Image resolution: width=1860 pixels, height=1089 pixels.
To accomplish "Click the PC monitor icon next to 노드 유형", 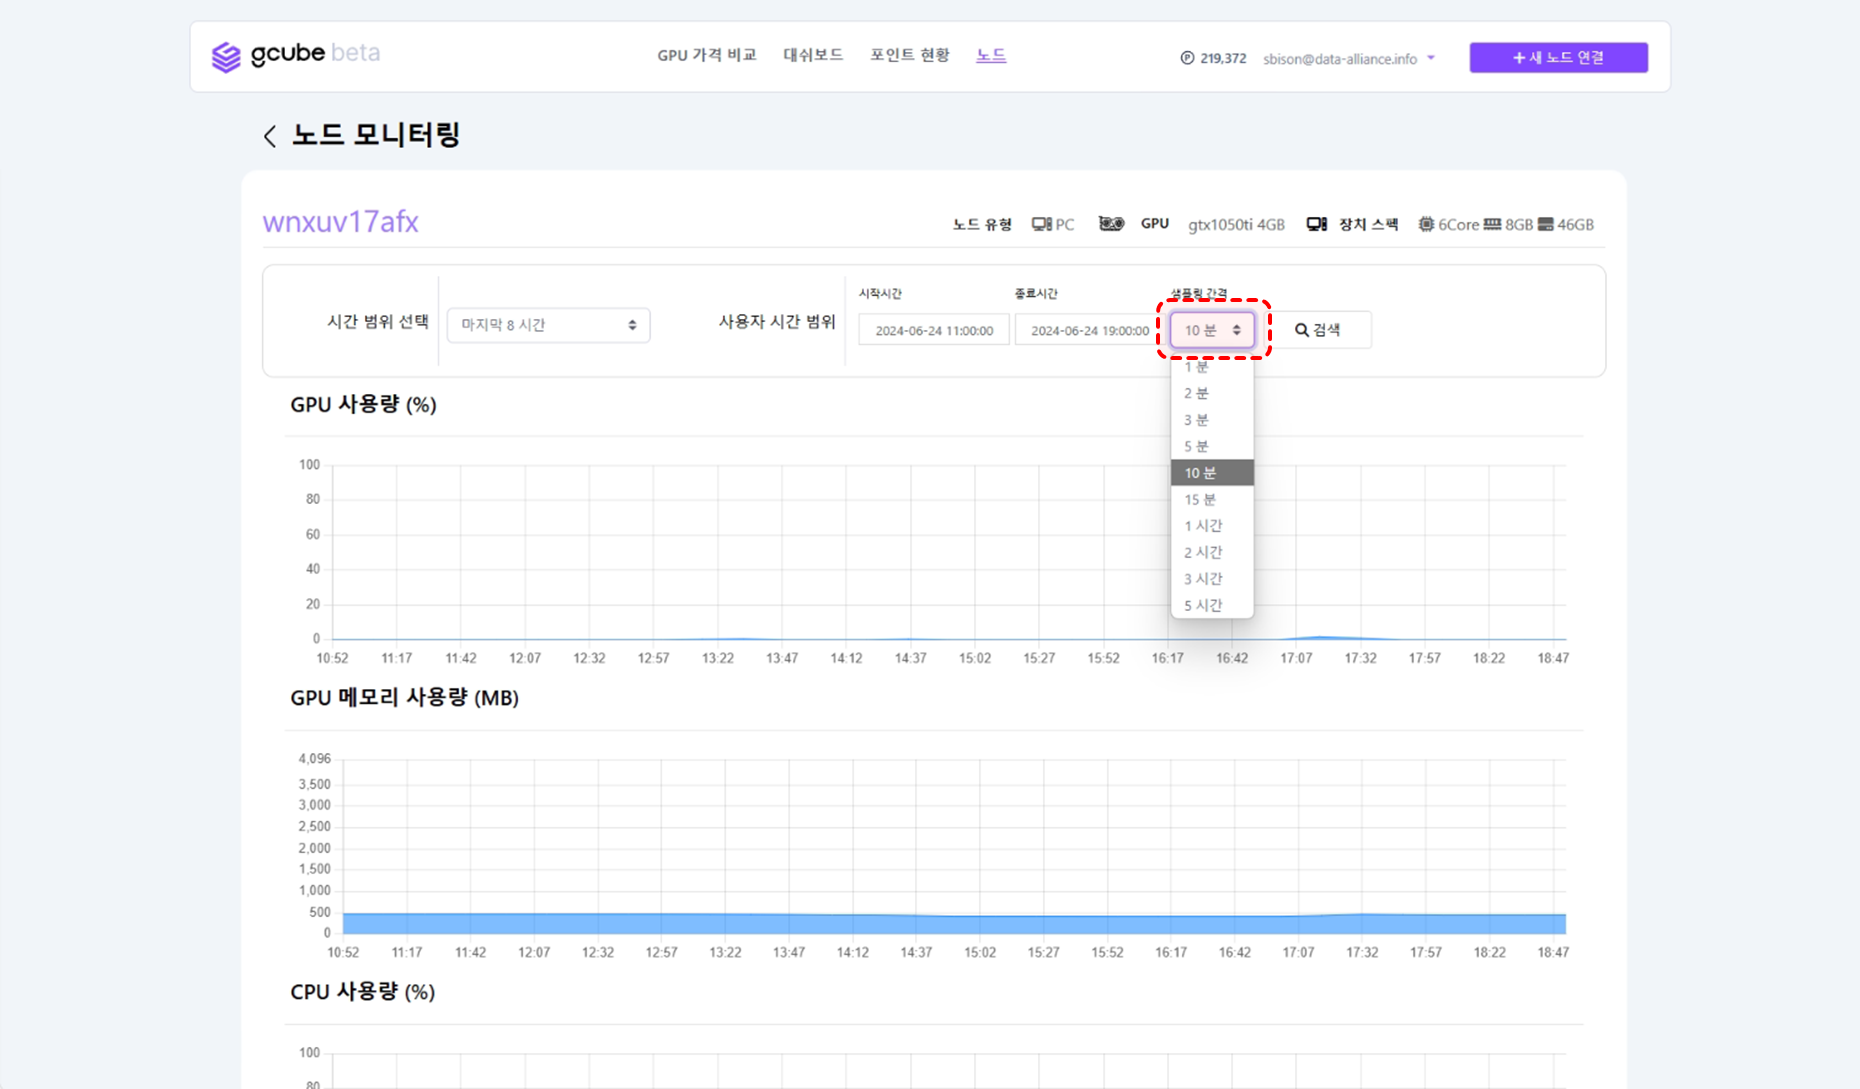I will point(1042,224).
